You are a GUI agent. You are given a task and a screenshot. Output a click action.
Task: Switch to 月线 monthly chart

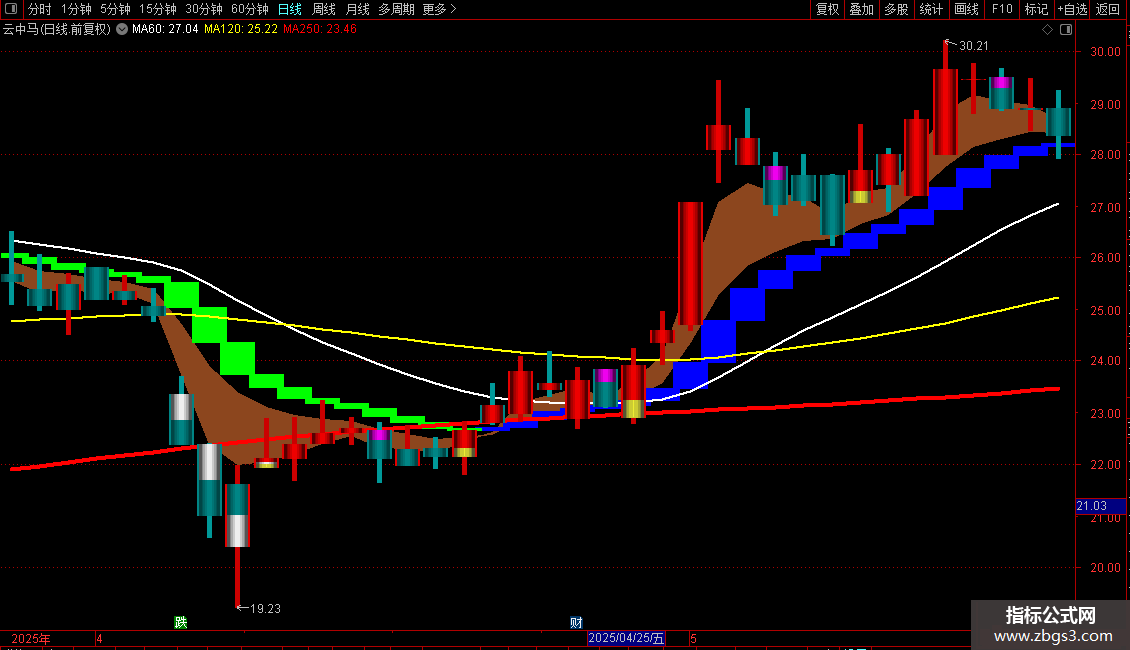(x=357, y=9)
